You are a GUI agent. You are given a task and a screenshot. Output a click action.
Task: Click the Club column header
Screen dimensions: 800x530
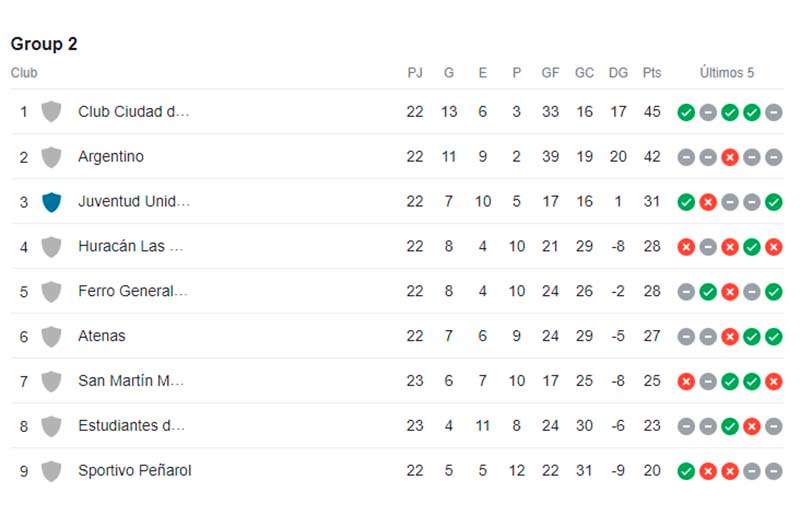click(x=24, y=73)
